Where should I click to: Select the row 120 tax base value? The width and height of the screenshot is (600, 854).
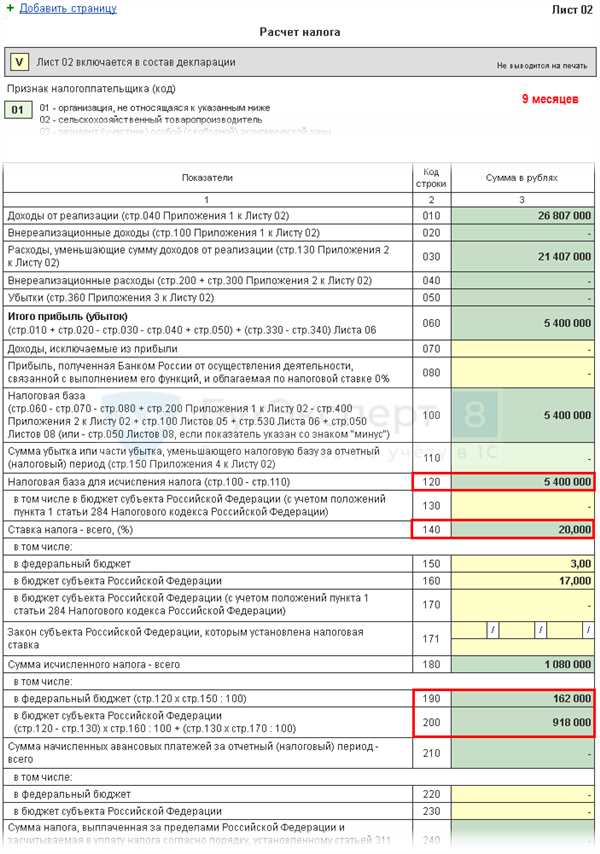pos(523,481)
